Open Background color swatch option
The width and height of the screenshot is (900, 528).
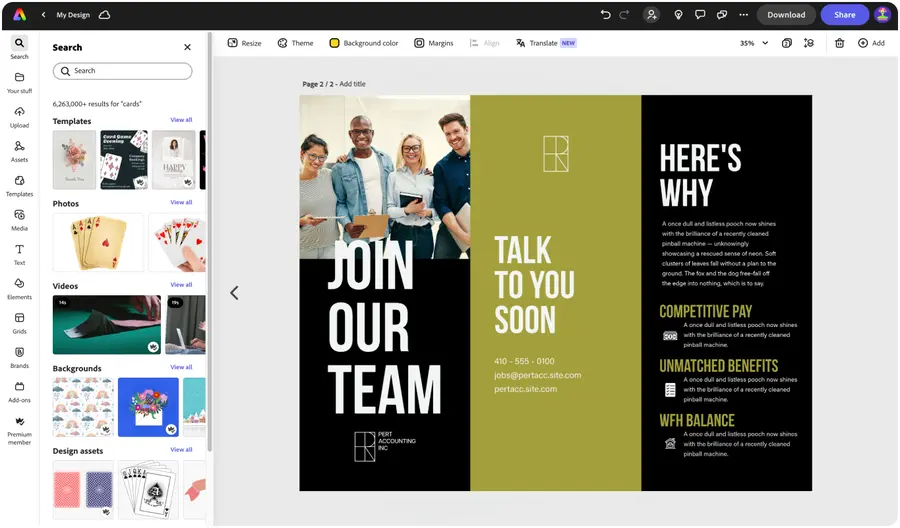364,43
